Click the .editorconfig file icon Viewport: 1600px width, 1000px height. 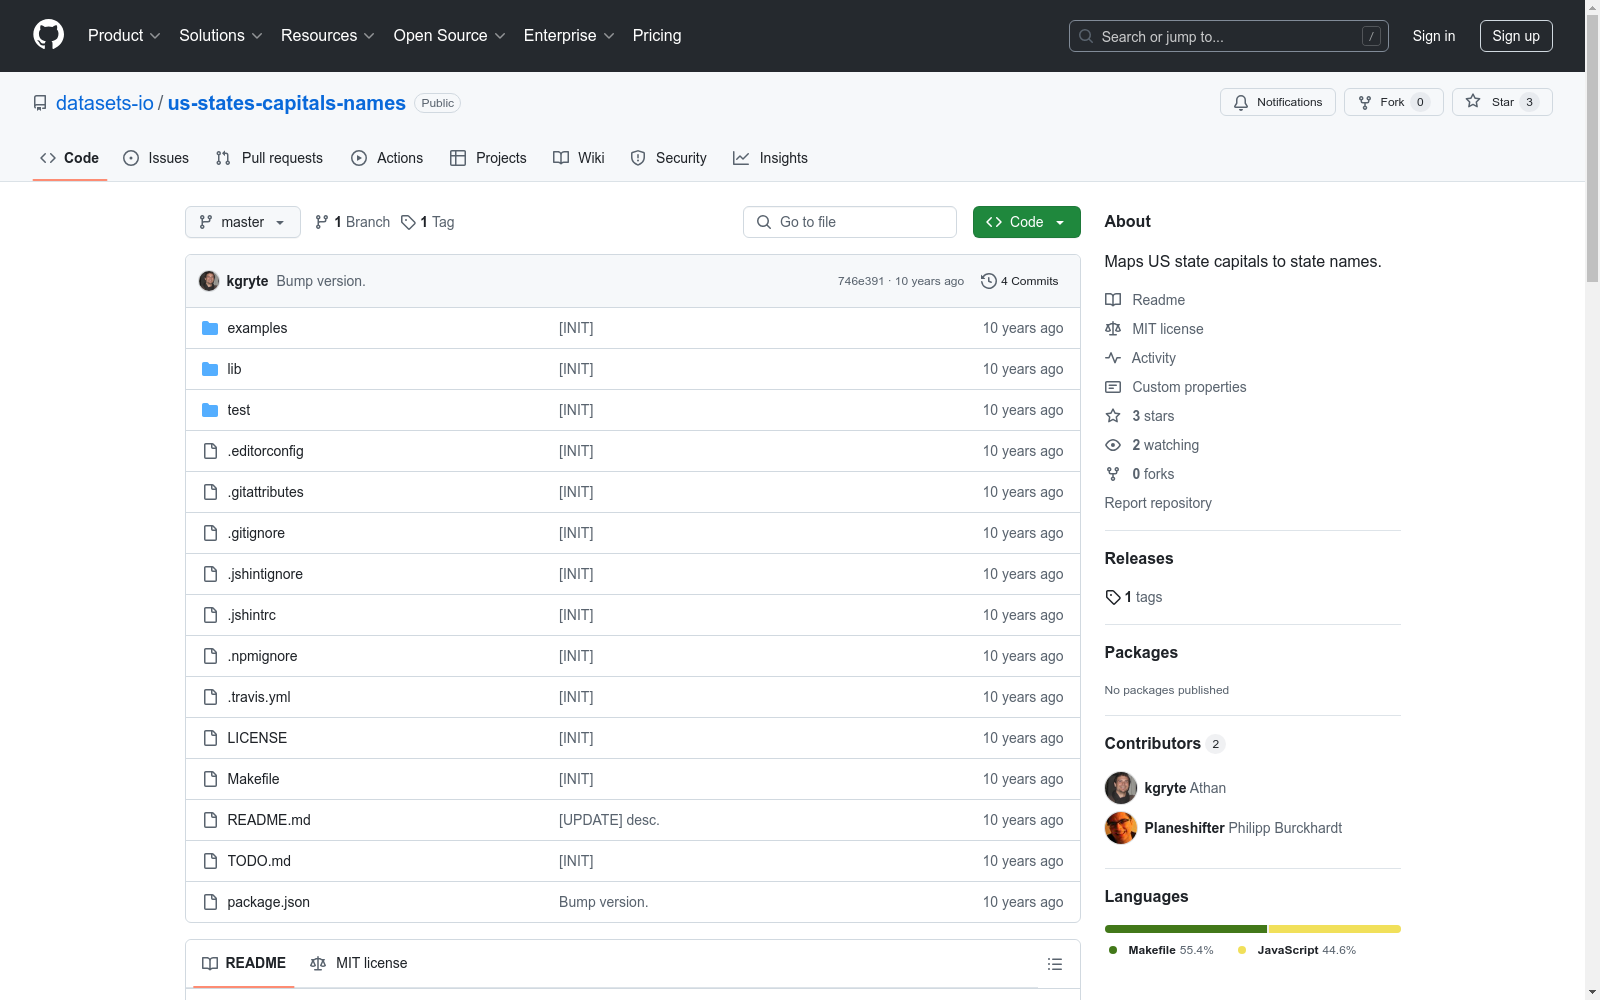210,451
